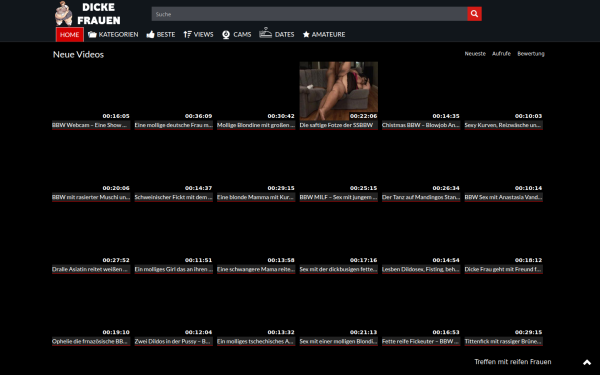Open video 'Ophelie die frnazösische BB...'
This screenshot has height=375, width=600.
point(91,341)
